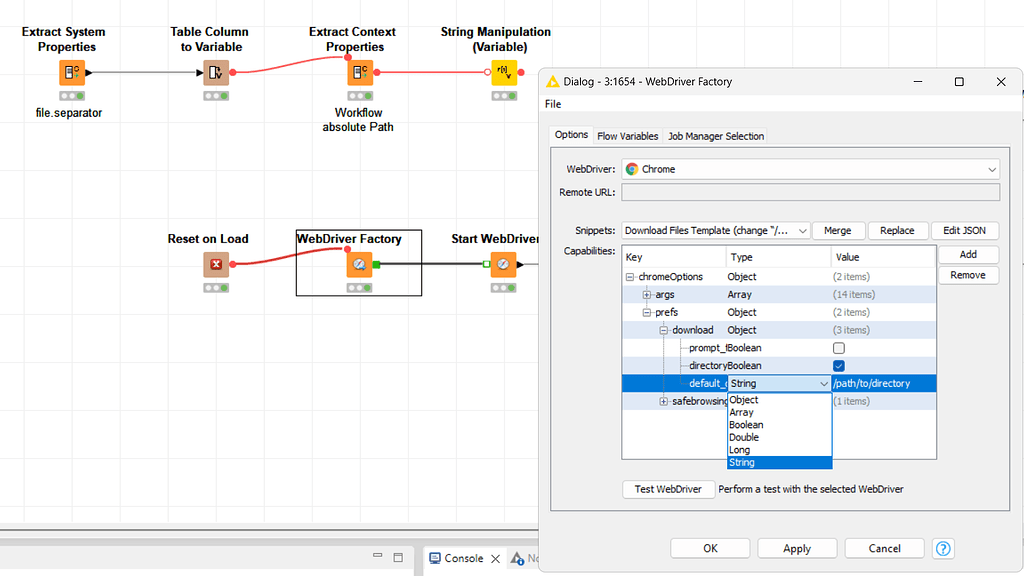Open the File menu in the dialog

tap(552, 103)
